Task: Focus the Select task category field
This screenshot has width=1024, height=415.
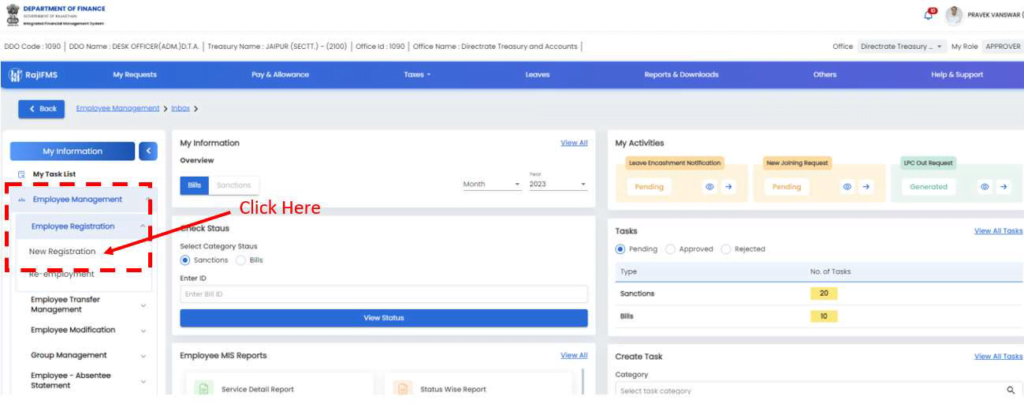Action: click(819, 390)
